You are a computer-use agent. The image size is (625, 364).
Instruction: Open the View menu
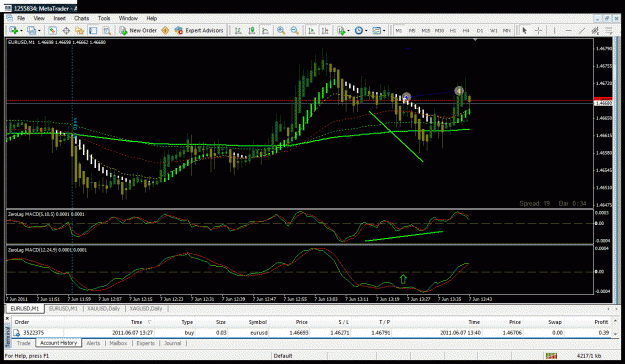39,18
